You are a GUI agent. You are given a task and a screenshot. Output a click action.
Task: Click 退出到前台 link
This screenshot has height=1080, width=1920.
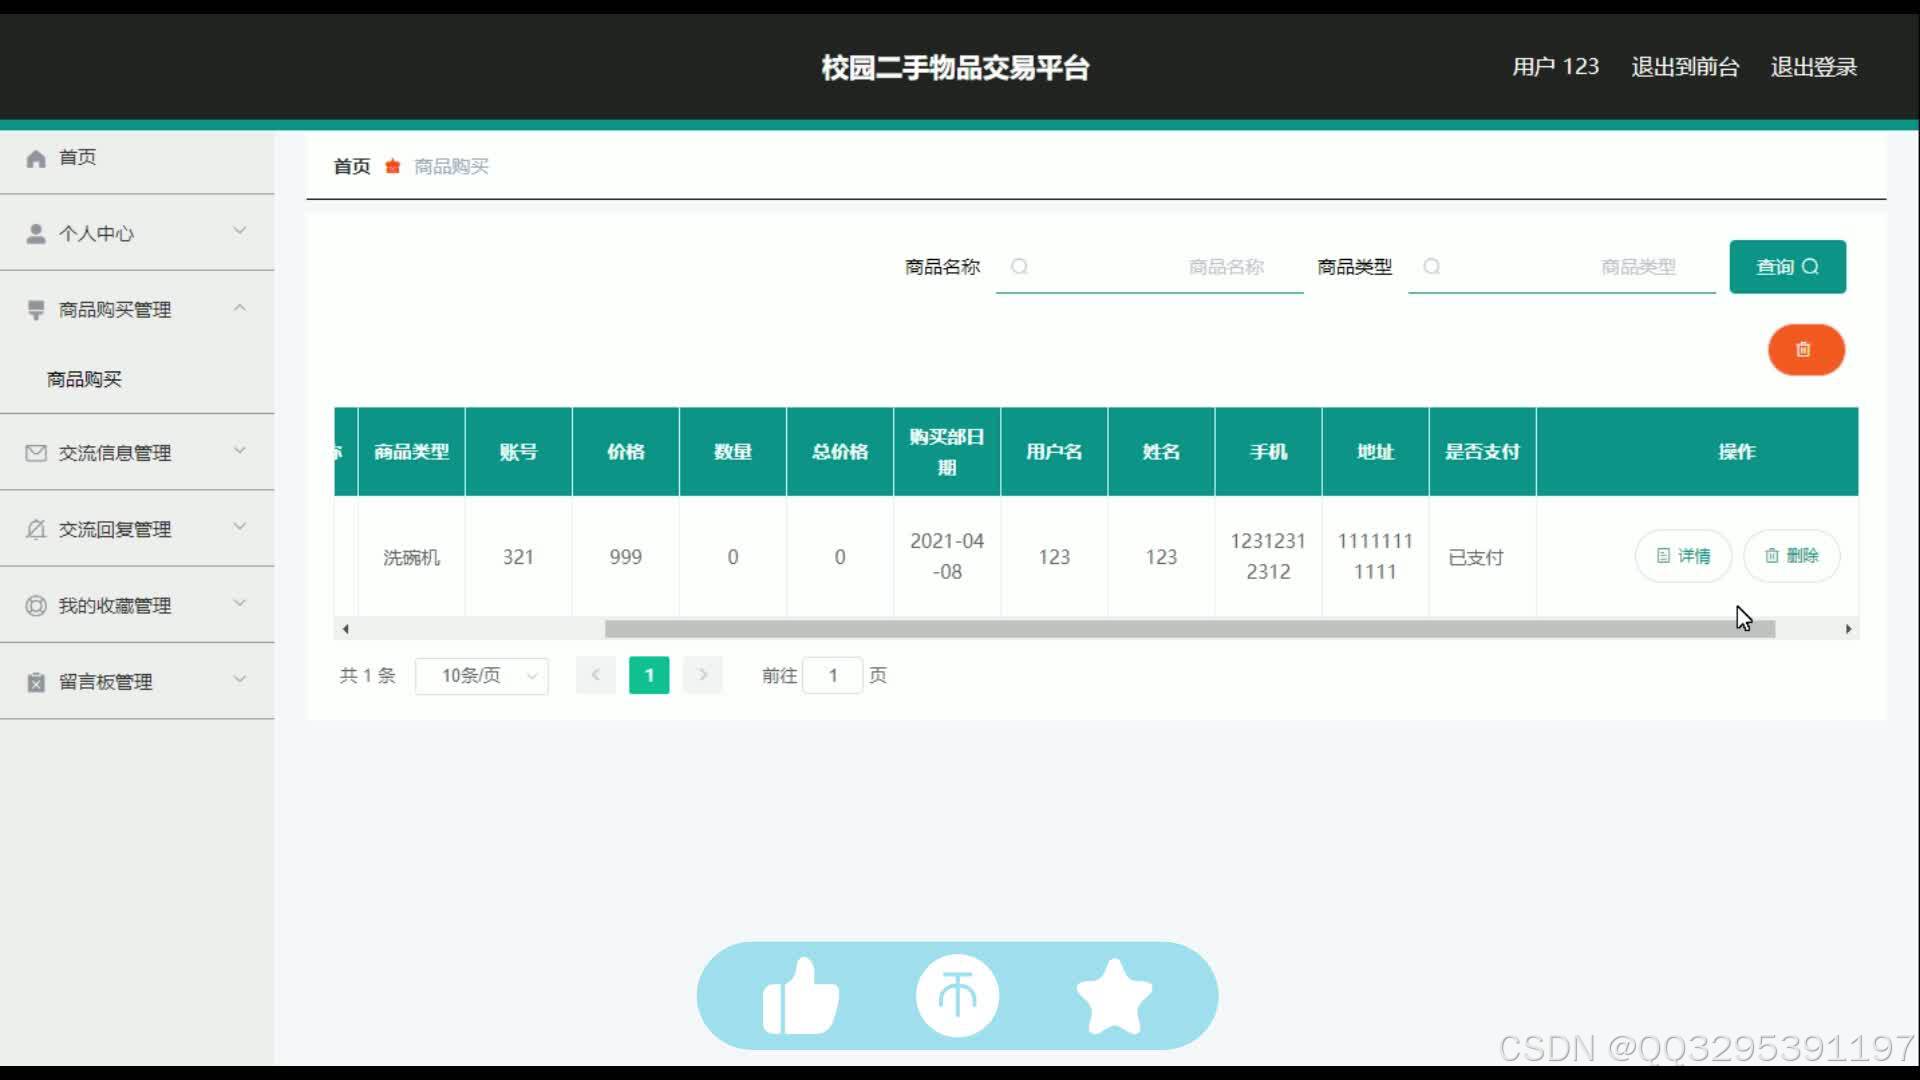pos(1685,67)
